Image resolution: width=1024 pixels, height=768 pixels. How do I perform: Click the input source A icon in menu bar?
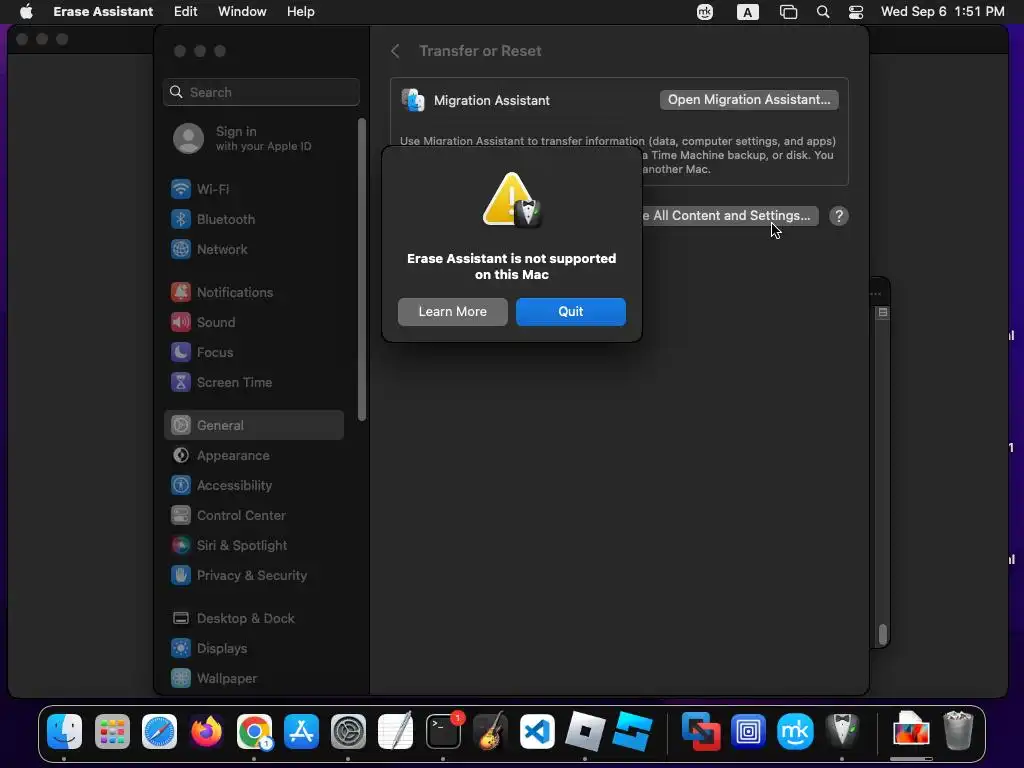pos(748,12)
